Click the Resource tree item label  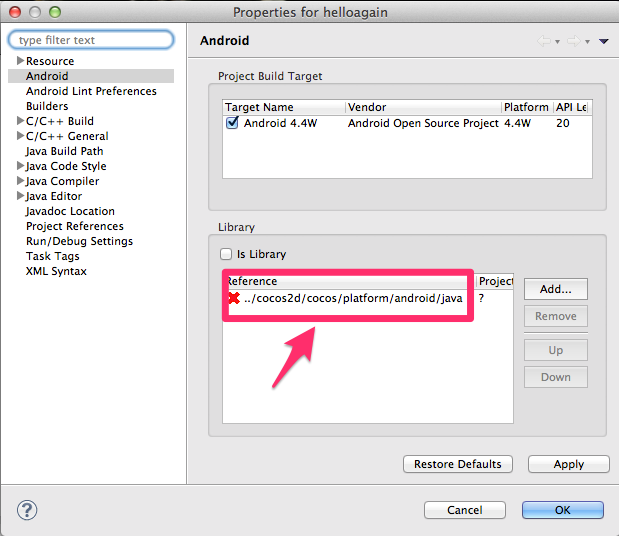coord(50,61)
